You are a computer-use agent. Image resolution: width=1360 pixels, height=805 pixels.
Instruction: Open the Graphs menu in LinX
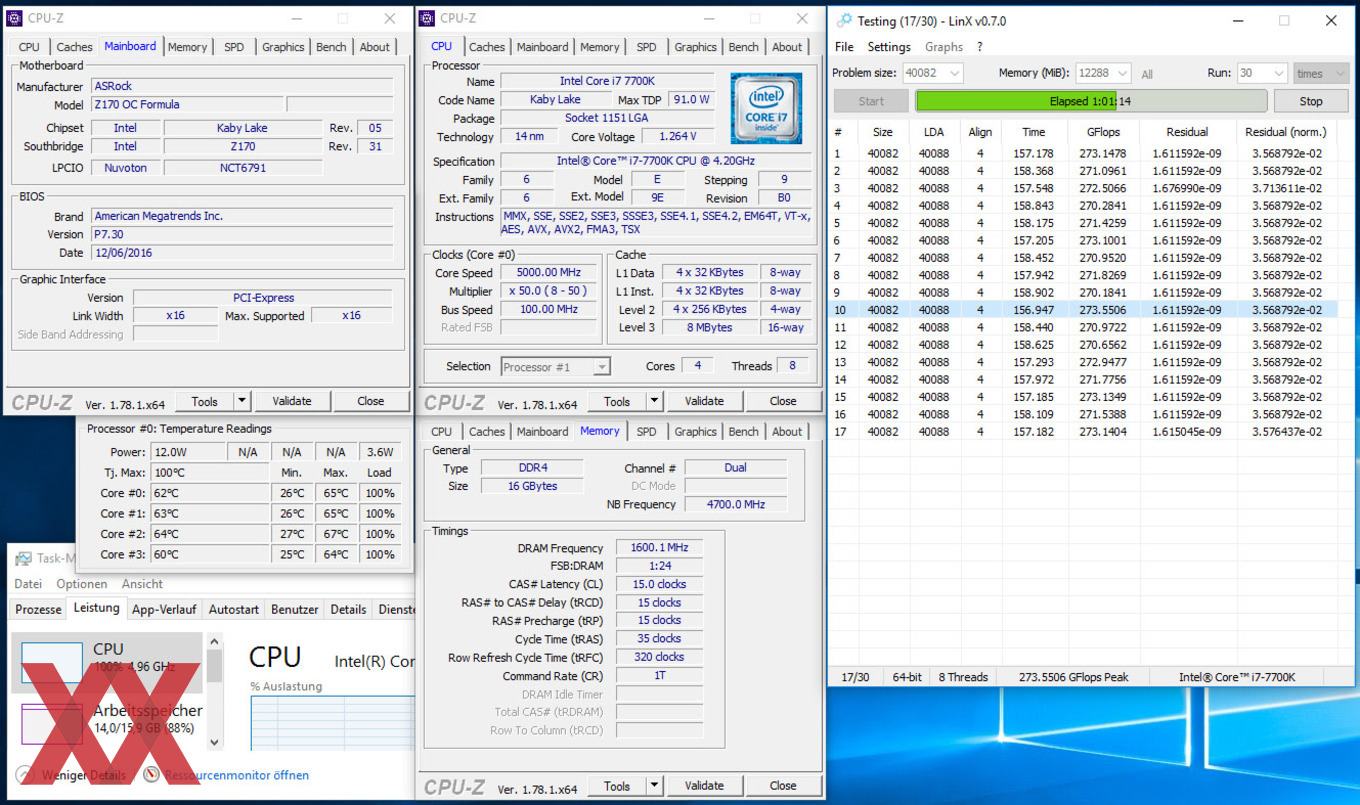click(x=944, y=47)
